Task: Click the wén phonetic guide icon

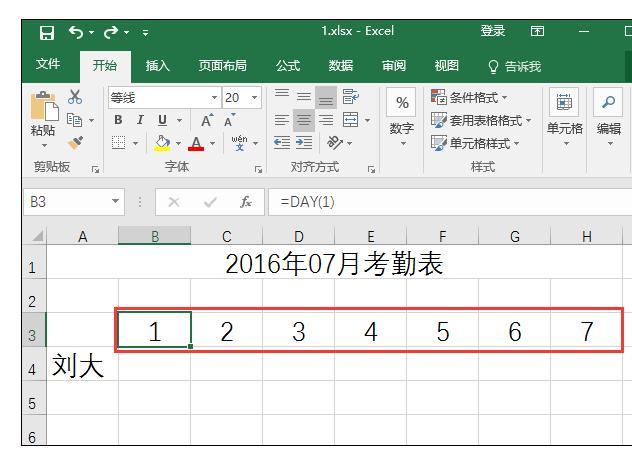Action: (239, 143)
